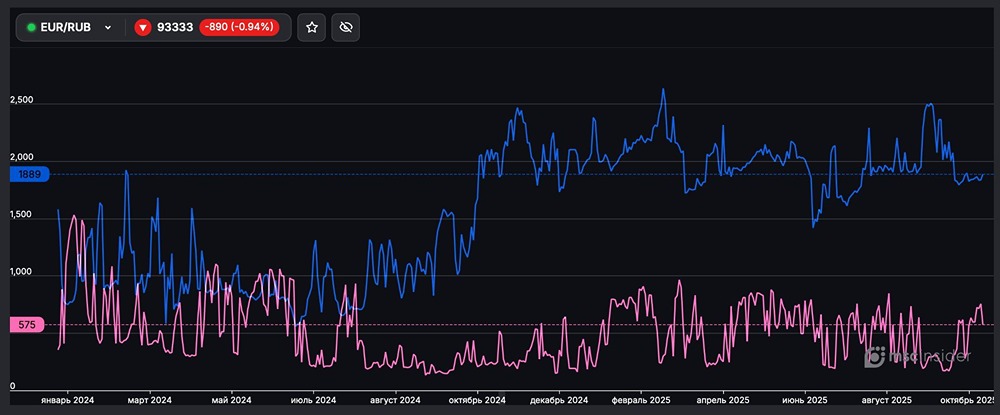This screenshot has height=415, width=1000.
Task: Click the -890 (-0.94%) change badge
Action: pyautogui.click(x=239, y=27)
